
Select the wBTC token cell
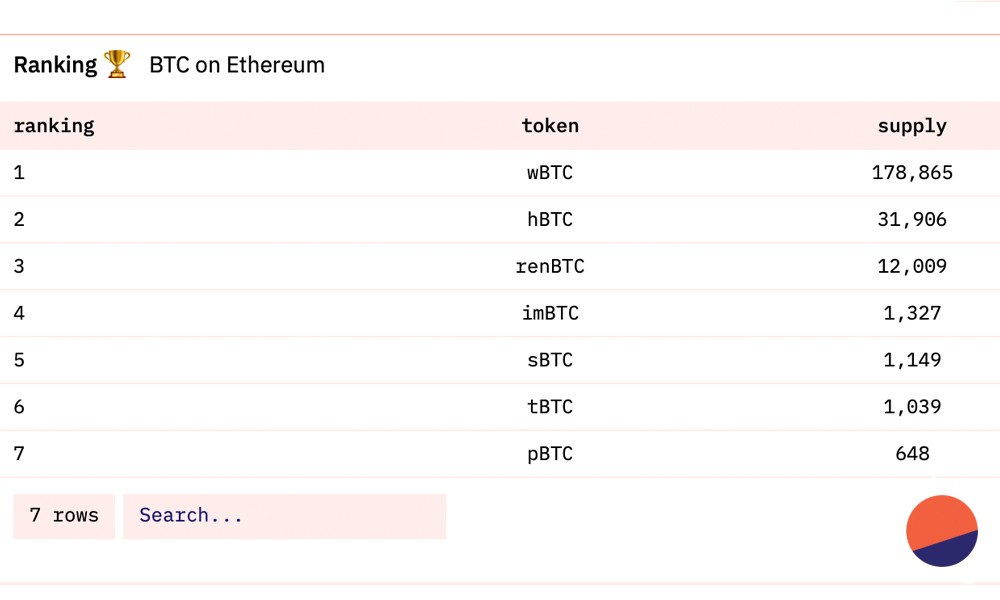coord(550,173)
